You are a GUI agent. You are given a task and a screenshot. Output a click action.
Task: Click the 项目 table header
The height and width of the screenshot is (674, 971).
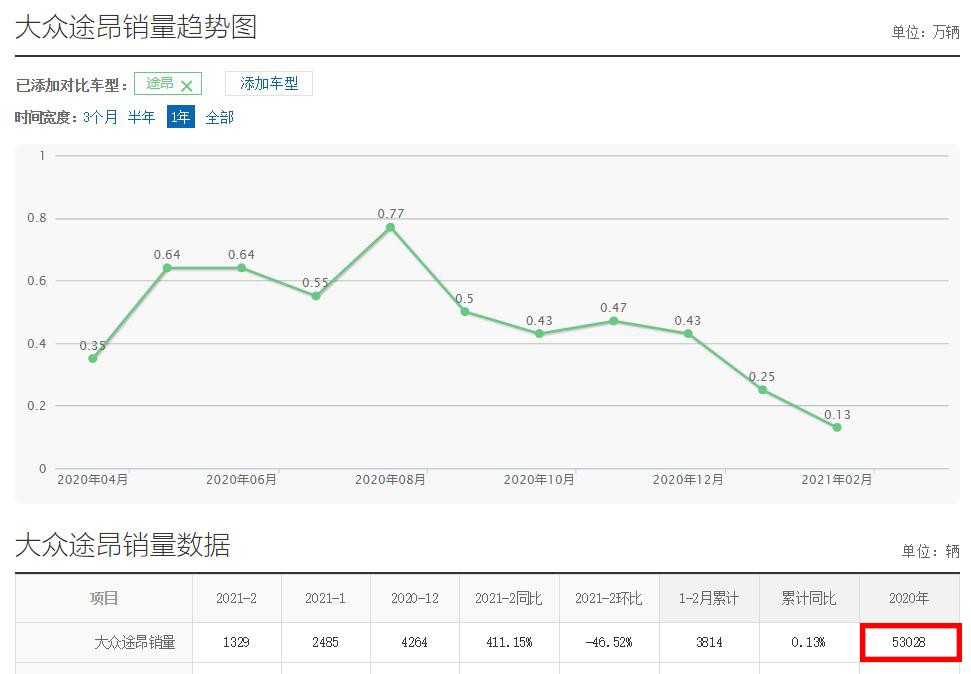(104, 598)
